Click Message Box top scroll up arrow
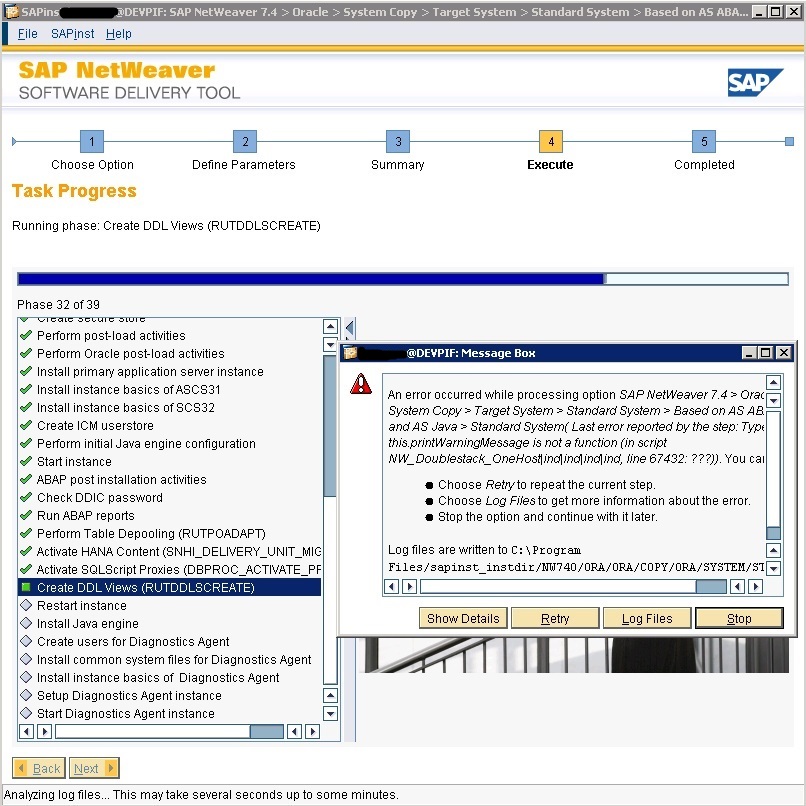This screenshot has width=806, height=806. point(774,382)
